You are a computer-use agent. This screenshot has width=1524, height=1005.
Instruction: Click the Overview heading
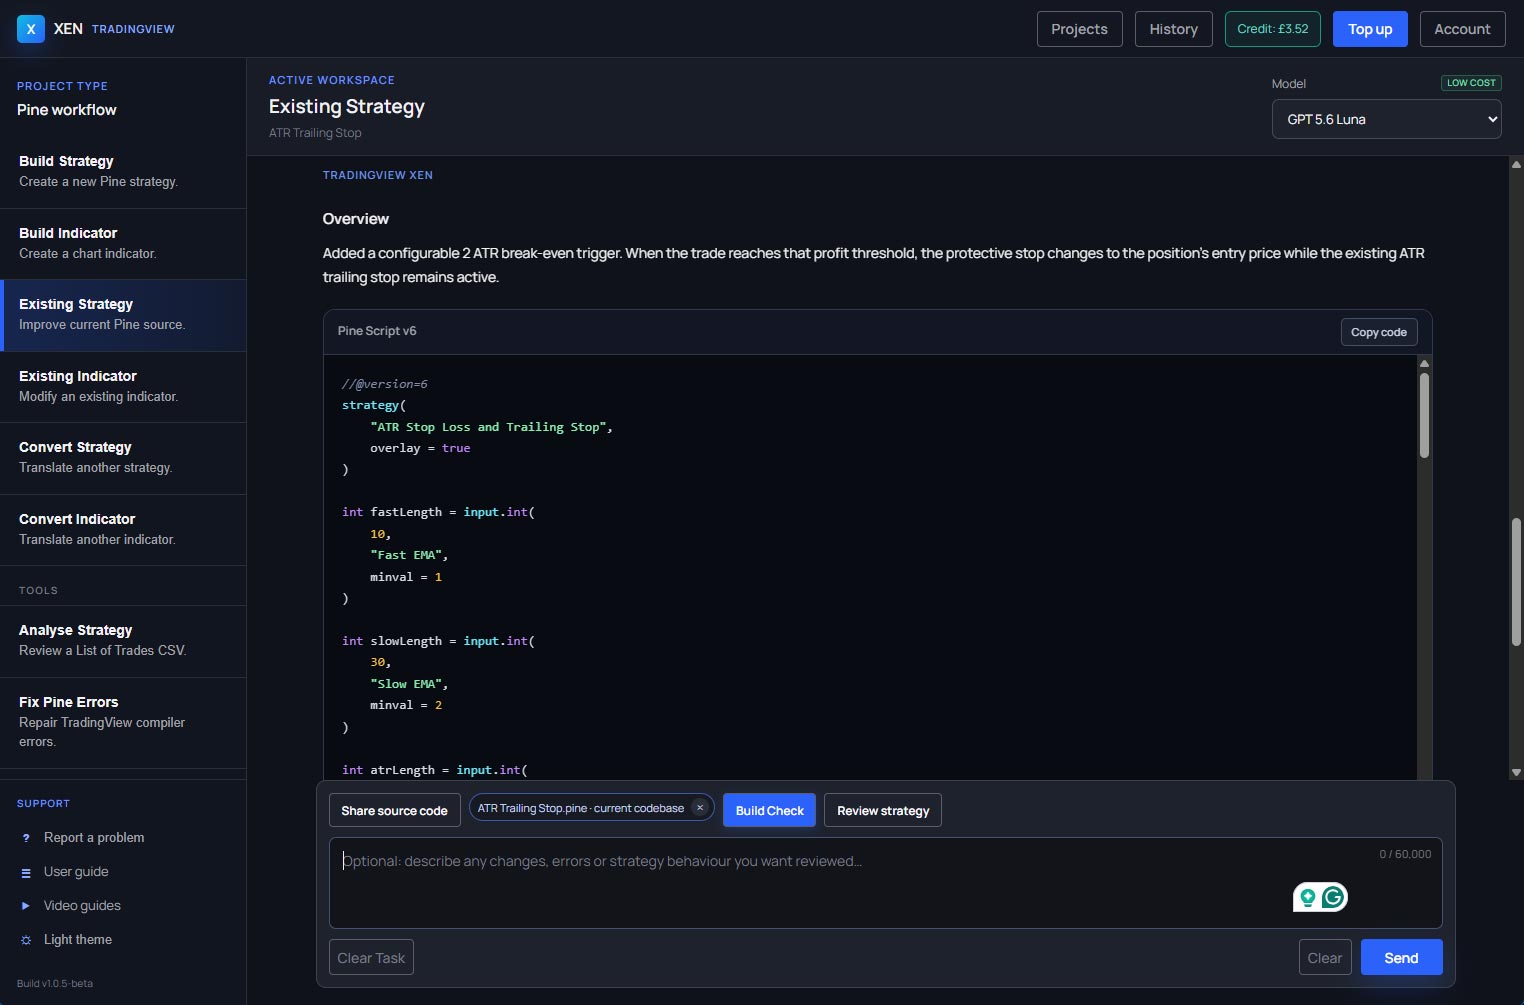tap(355, 219)
